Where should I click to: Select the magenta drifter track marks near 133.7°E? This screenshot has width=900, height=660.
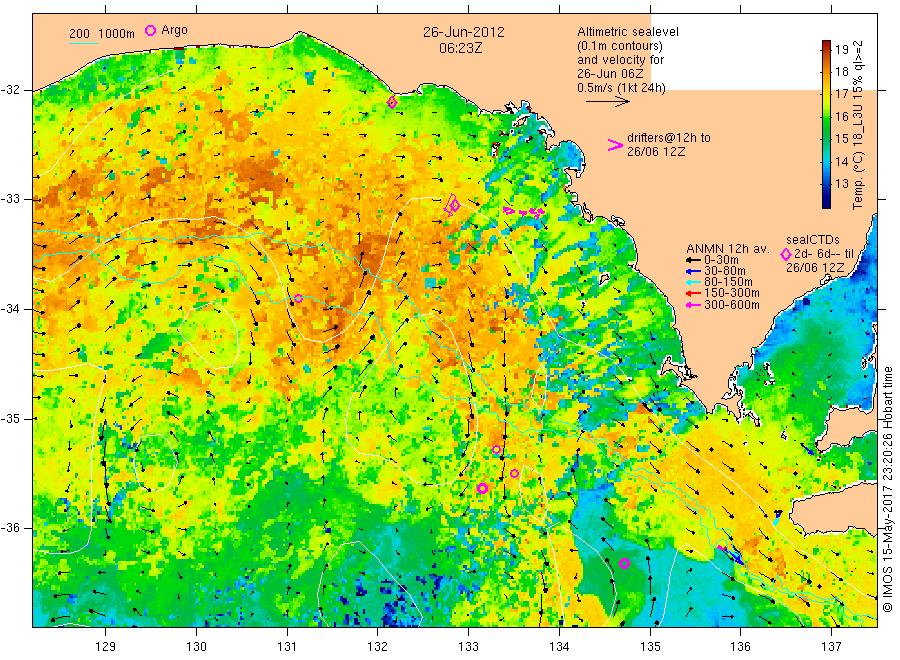point(524,212)
